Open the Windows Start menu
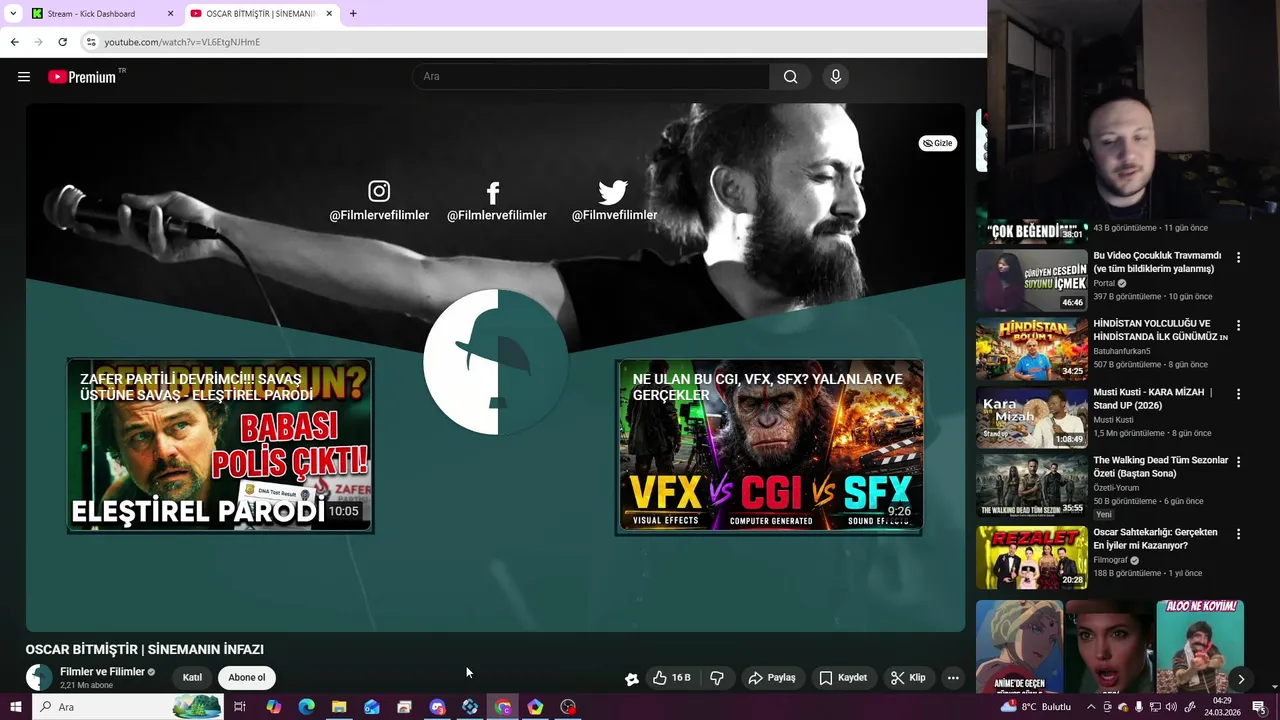The height and width of the screenshot is (720, 1280). point(15,707)
